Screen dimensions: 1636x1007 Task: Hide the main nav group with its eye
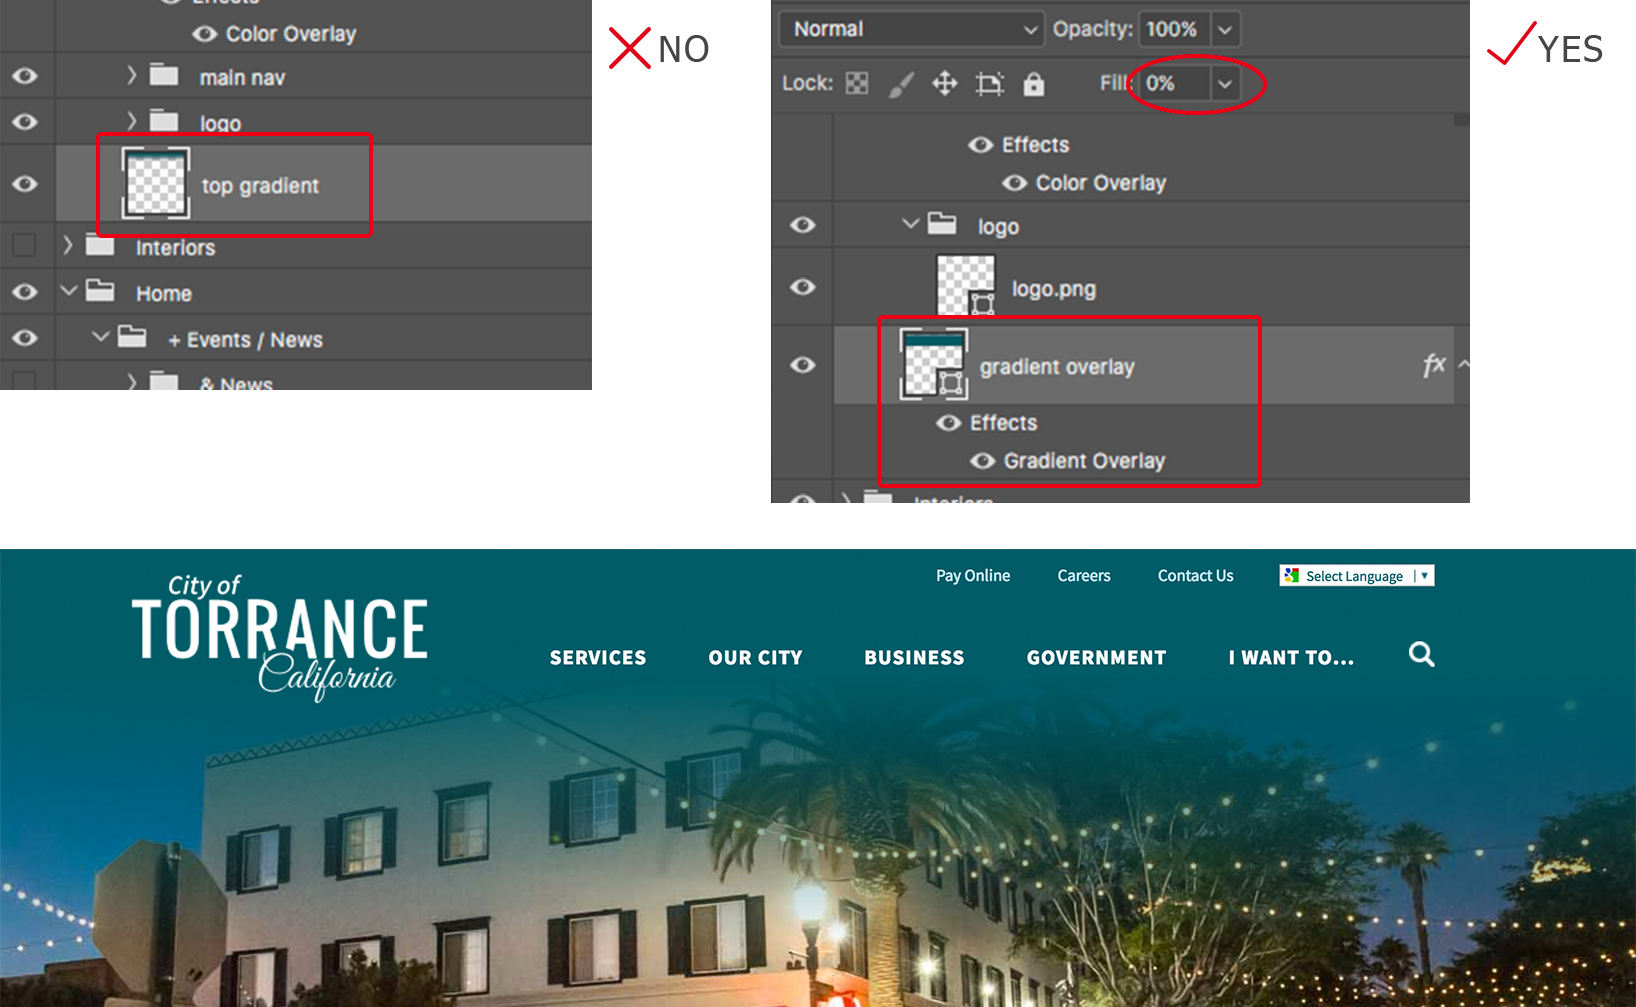click(25, 76)
